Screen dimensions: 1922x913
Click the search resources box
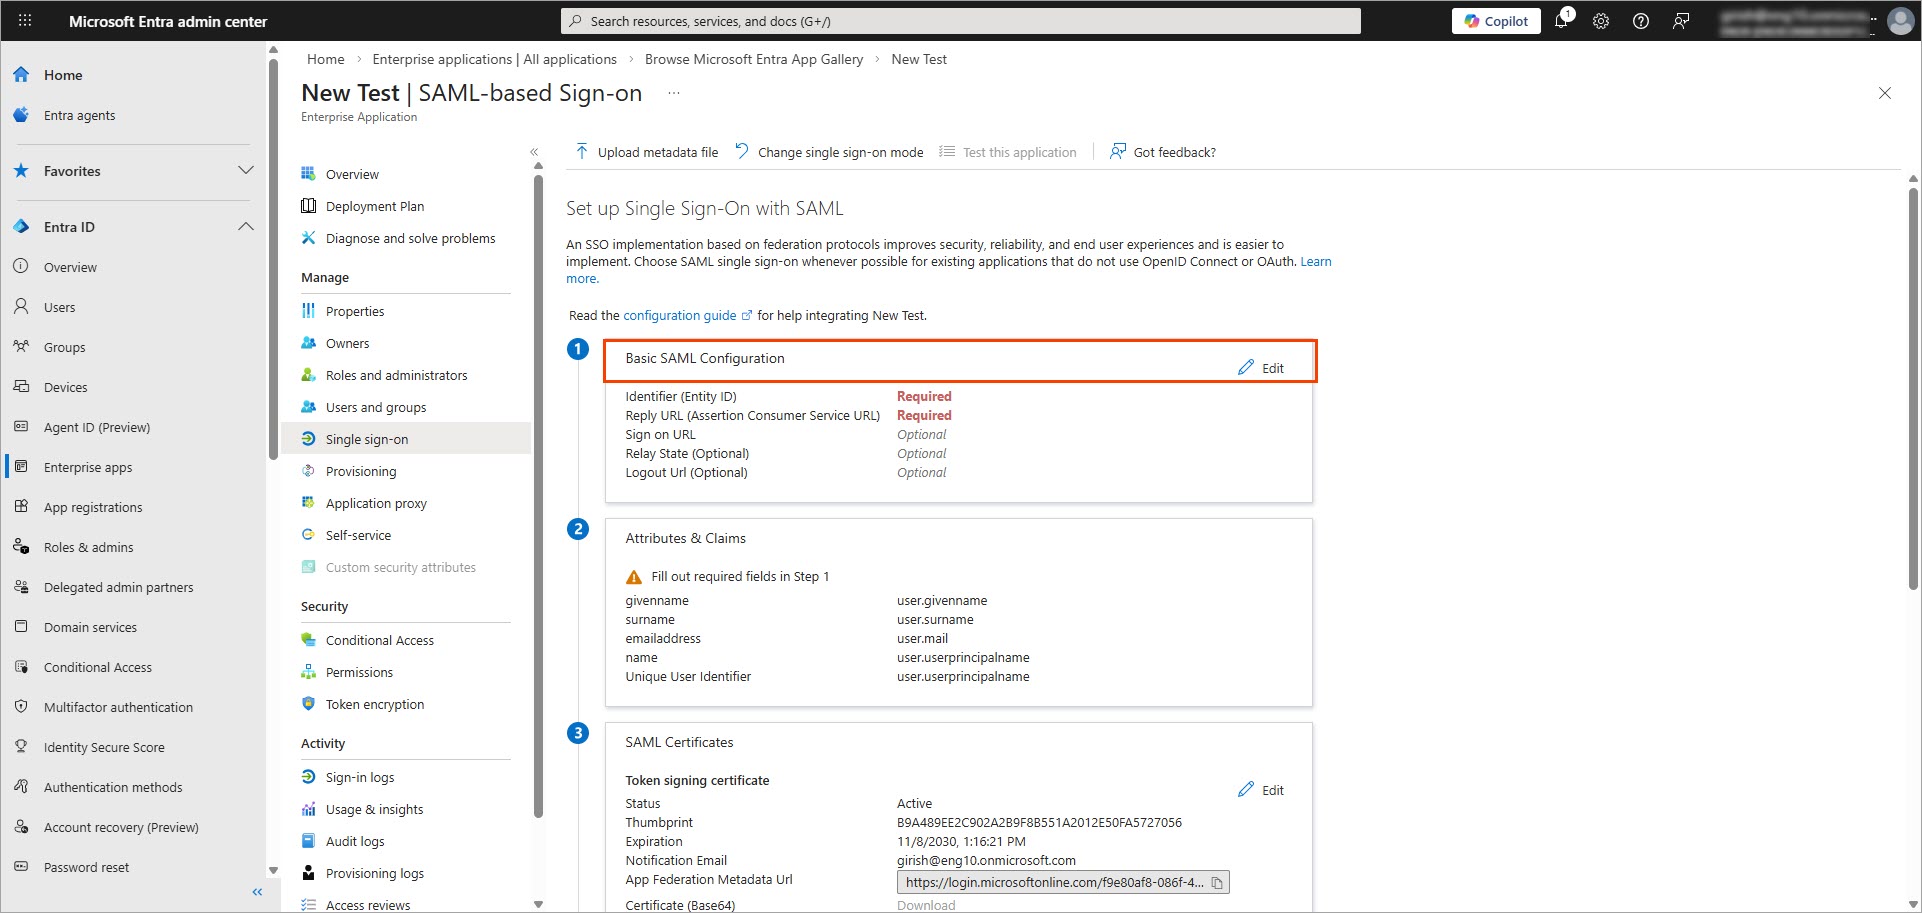(961, 21)
